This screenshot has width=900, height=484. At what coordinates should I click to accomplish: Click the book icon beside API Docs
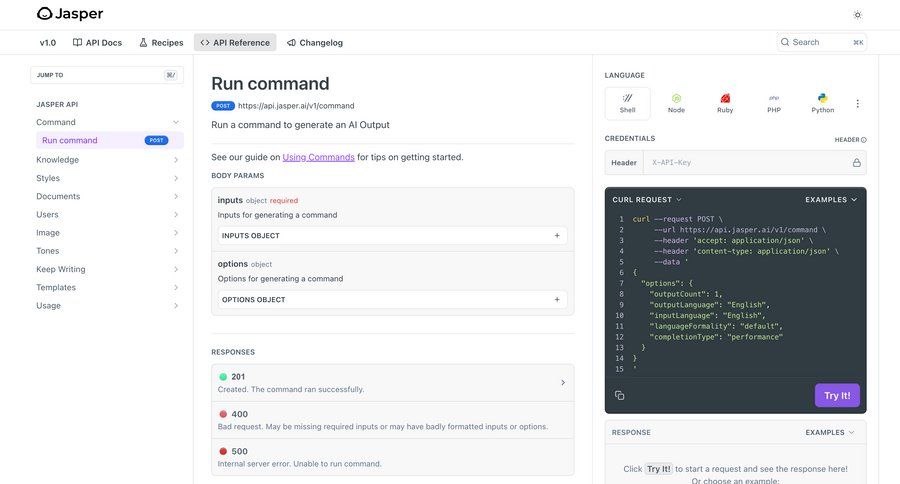pos(77,42)
